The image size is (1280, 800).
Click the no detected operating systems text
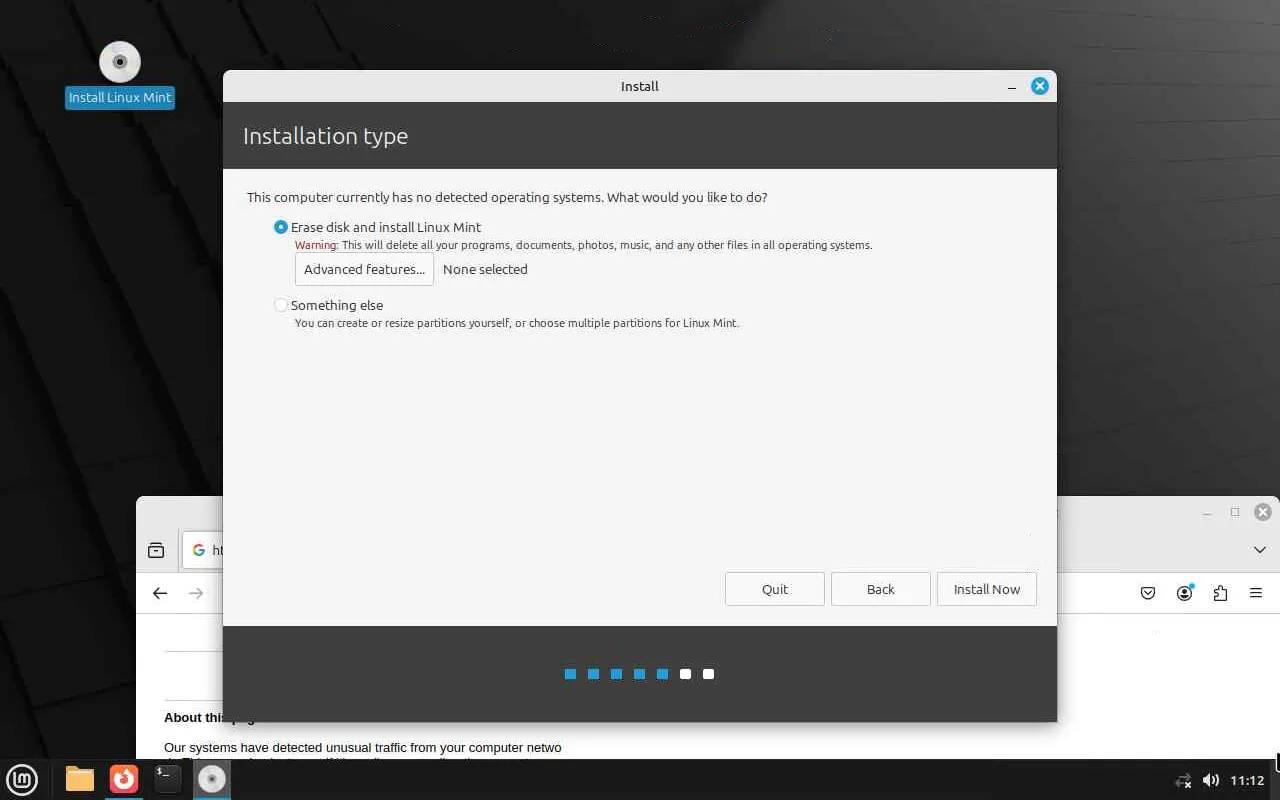(507, 197)
